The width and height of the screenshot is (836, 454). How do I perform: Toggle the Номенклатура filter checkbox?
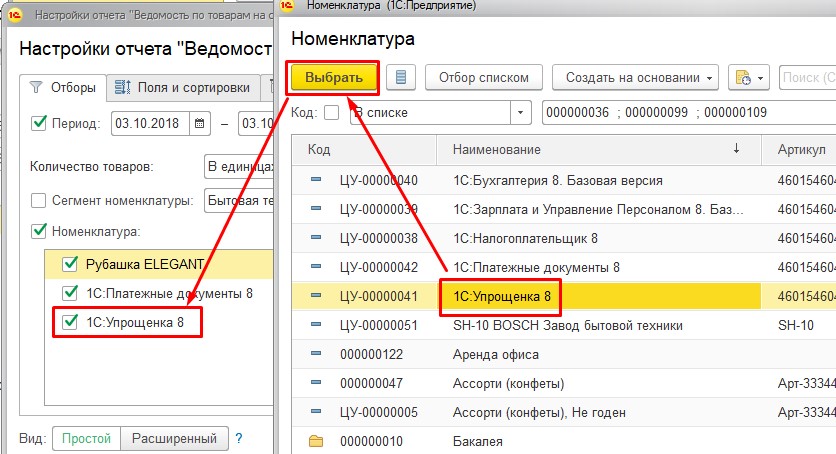coord(39,231)
